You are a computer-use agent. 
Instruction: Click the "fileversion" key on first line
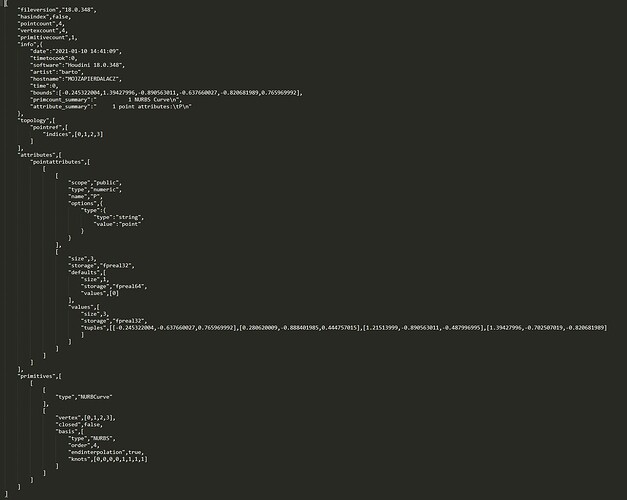pos(38,10)
